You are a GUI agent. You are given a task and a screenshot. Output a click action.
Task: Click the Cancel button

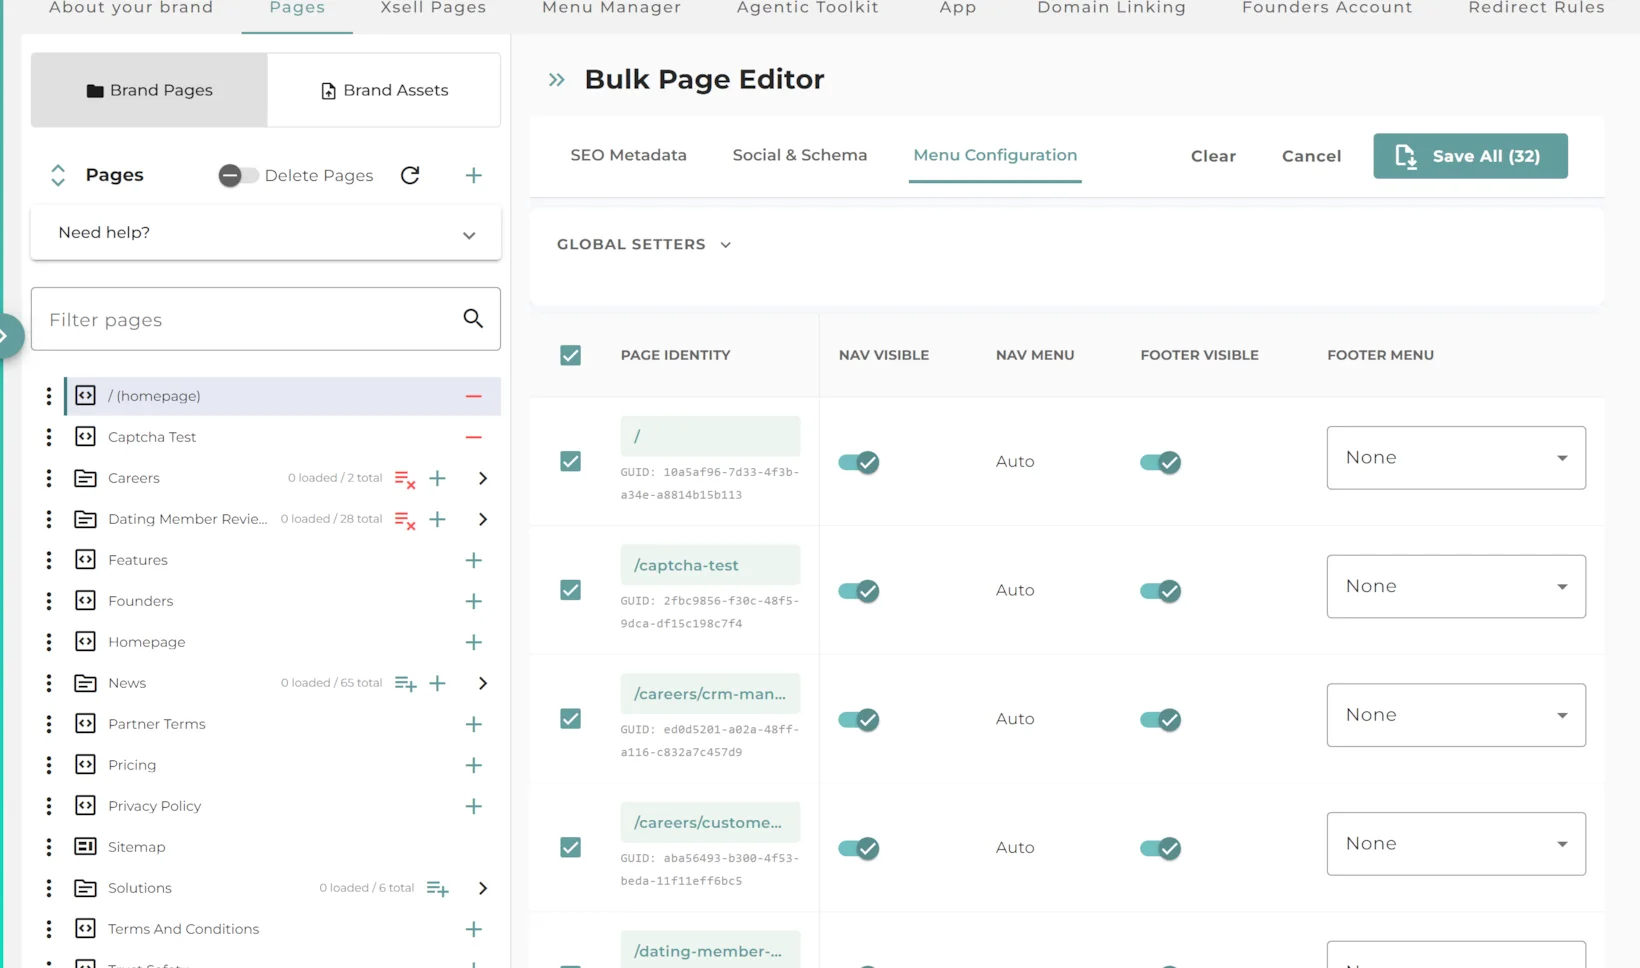(1311, 156)
